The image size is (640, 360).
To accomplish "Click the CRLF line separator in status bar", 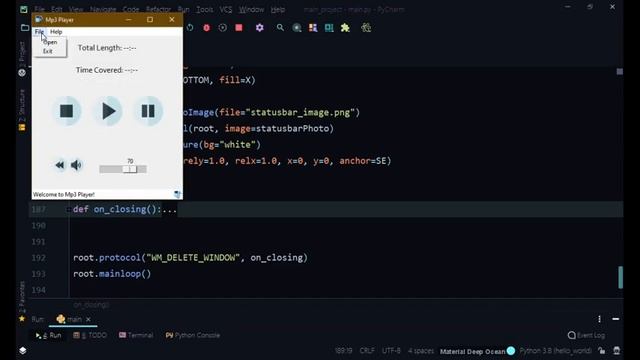I will click(x=367, y=351).
